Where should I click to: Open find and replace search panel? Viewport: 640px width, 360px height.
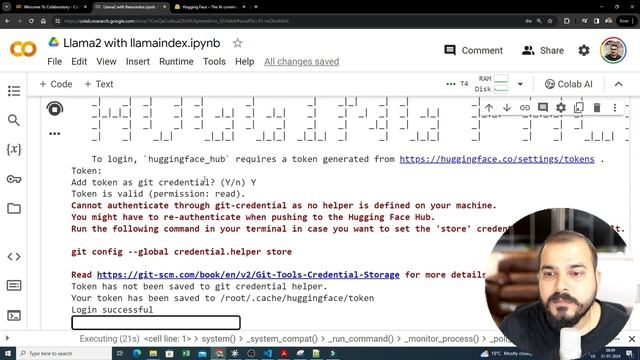tap(14, 120)
